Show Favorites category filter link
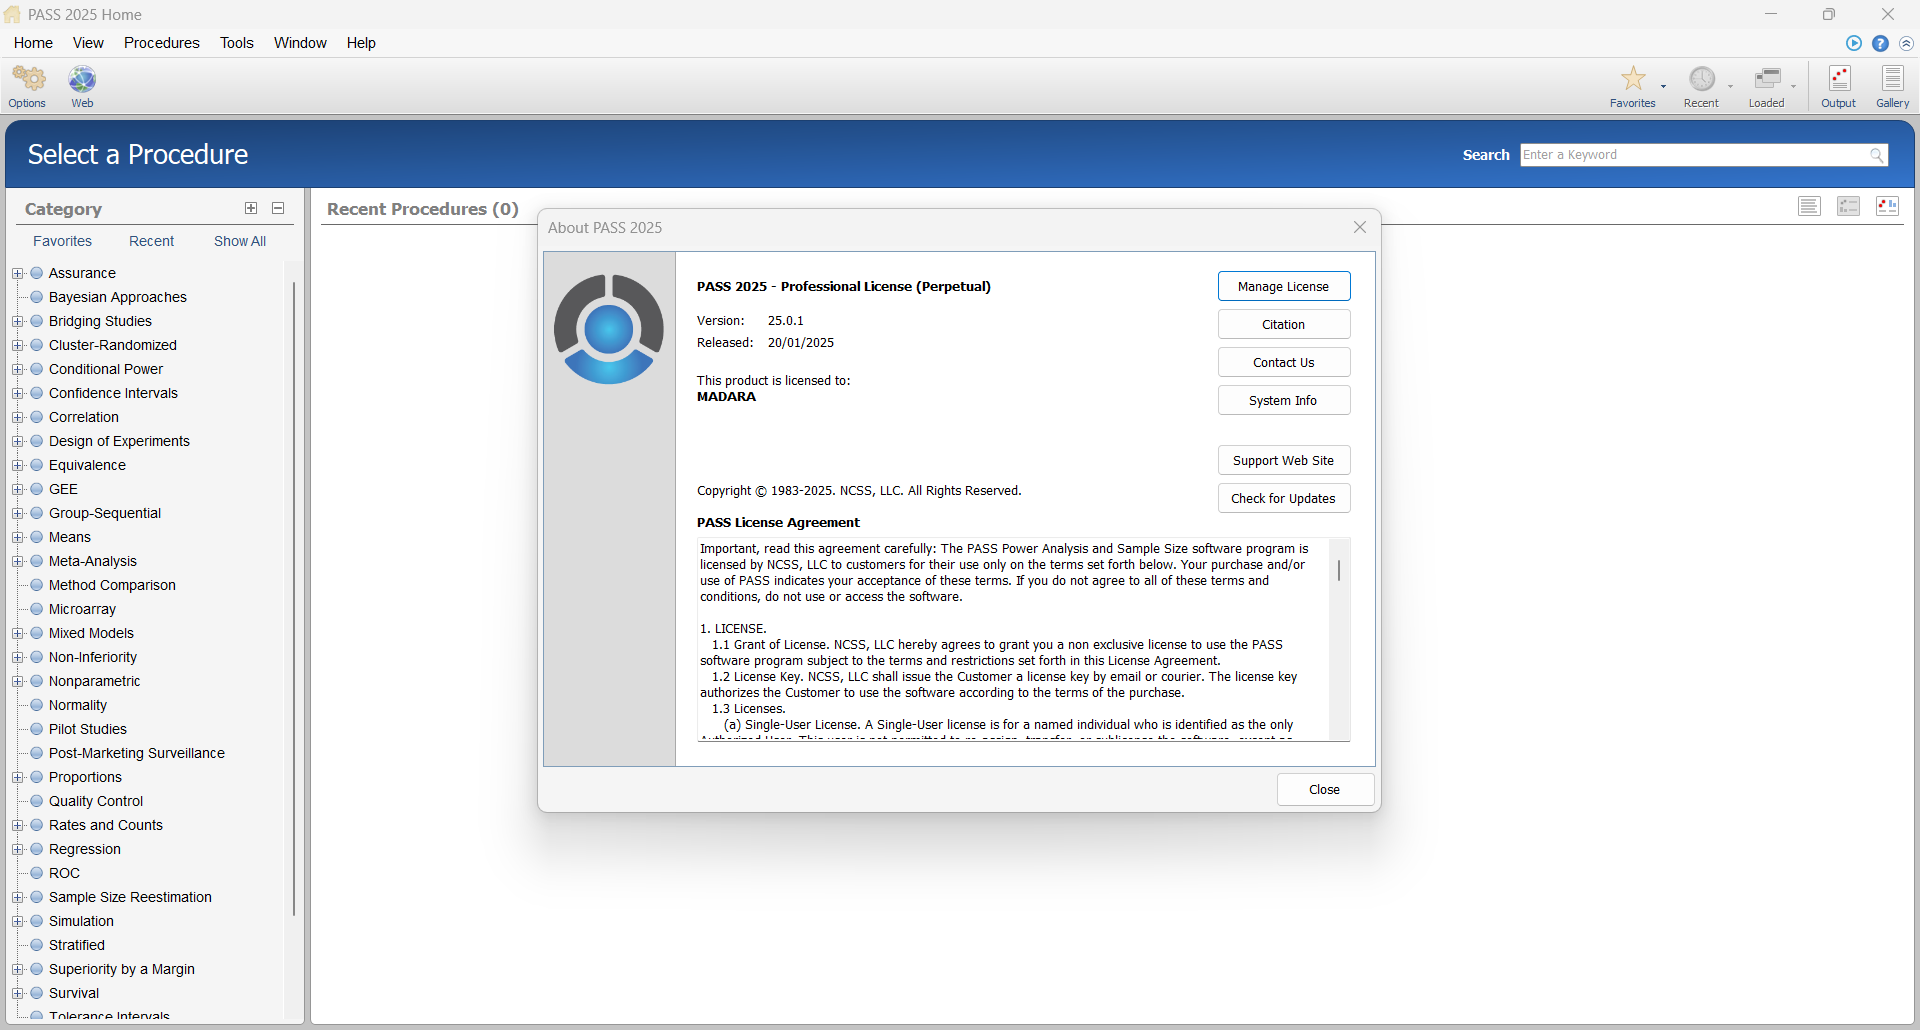Viewport: 1920px width, 1030px height. tap(62, 241)
